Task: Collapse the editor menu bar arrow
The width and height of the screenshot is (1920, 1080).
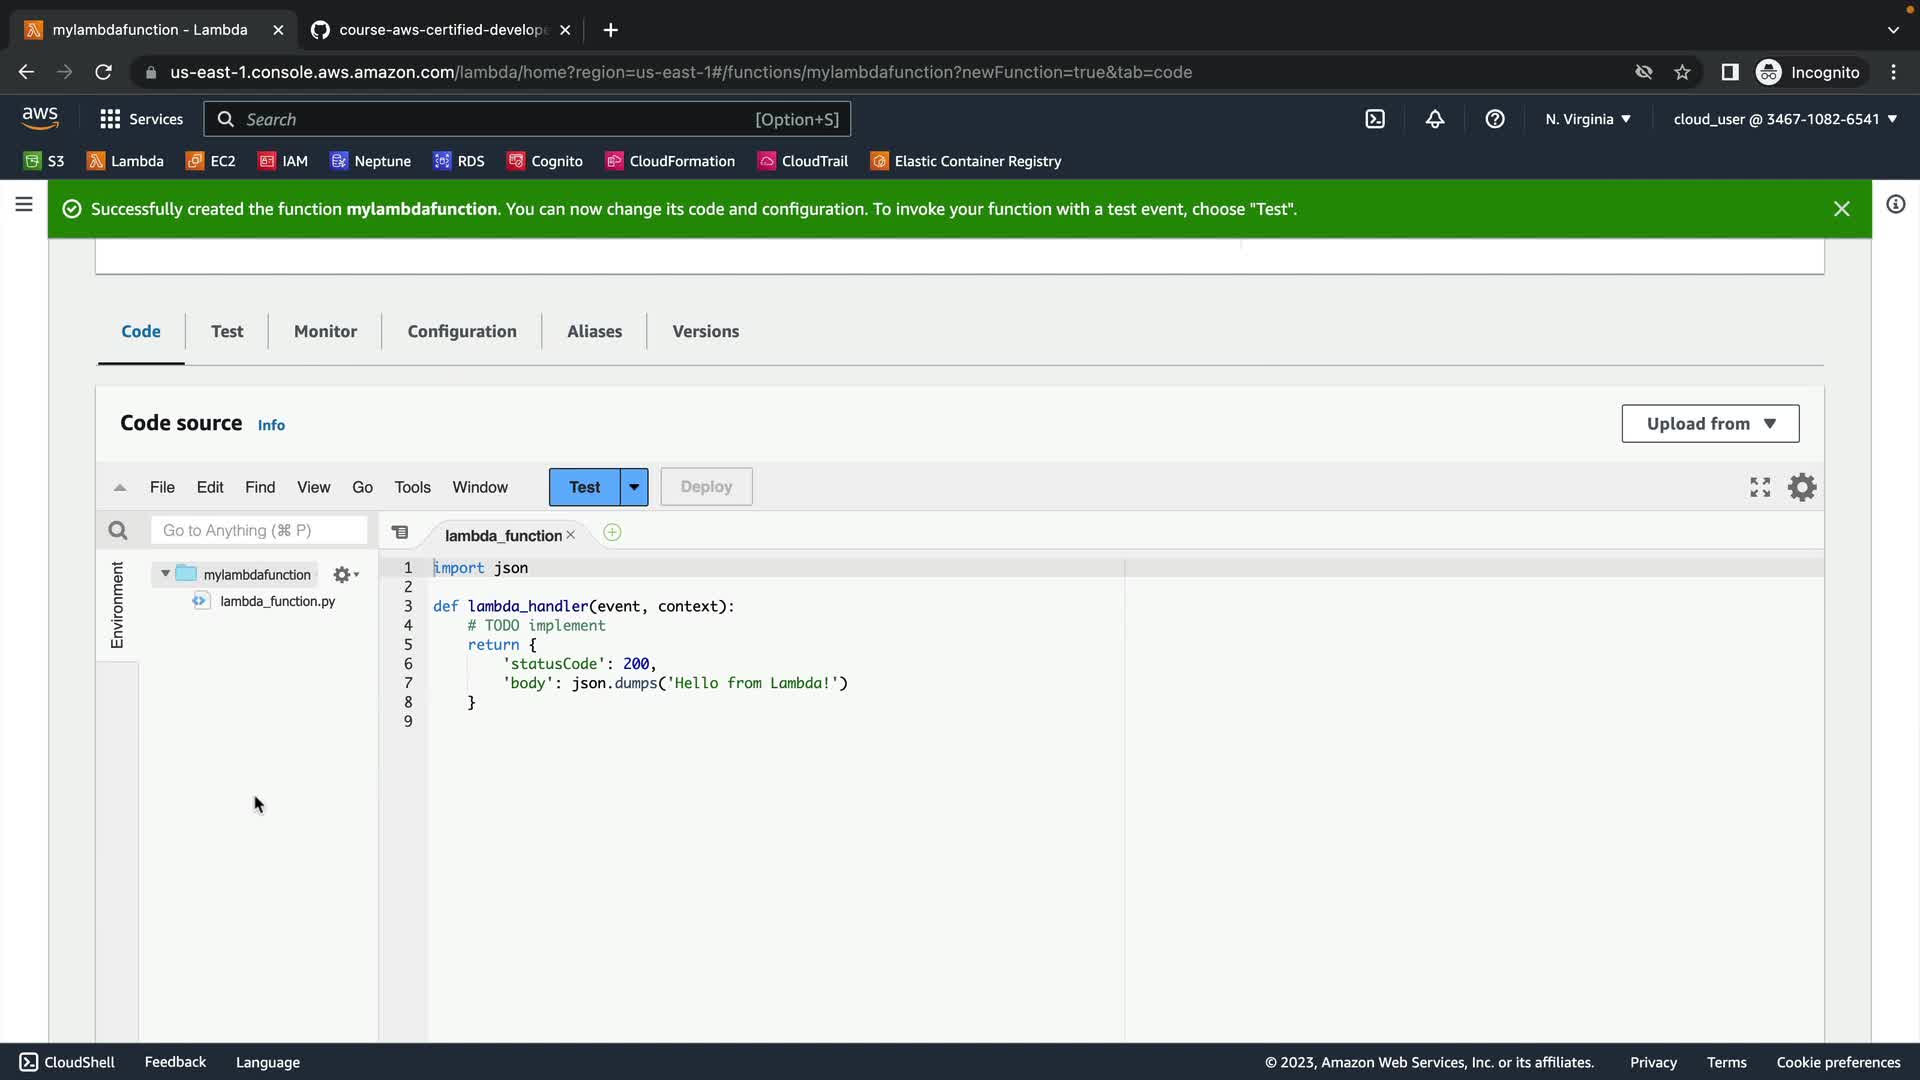Action: 120,488
